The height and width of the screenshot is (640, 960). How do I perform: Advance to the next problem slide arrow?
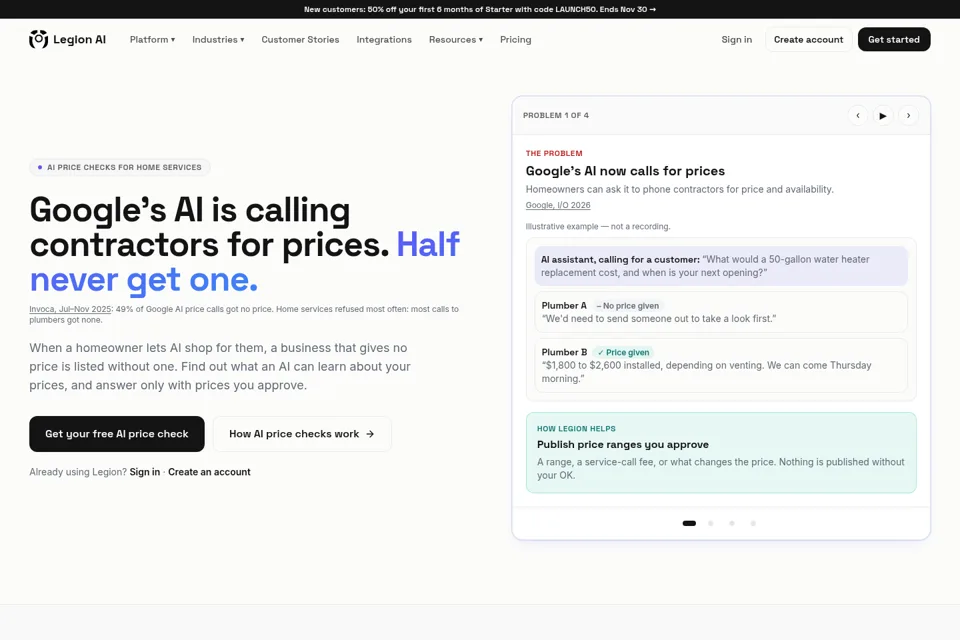[909, 115]
